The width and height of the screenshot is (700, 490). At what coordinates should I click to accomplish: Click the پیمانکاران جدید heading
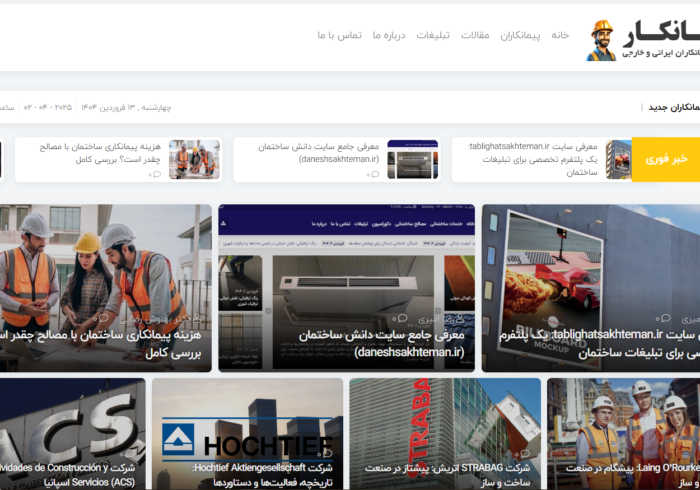(x=674, y=108)
